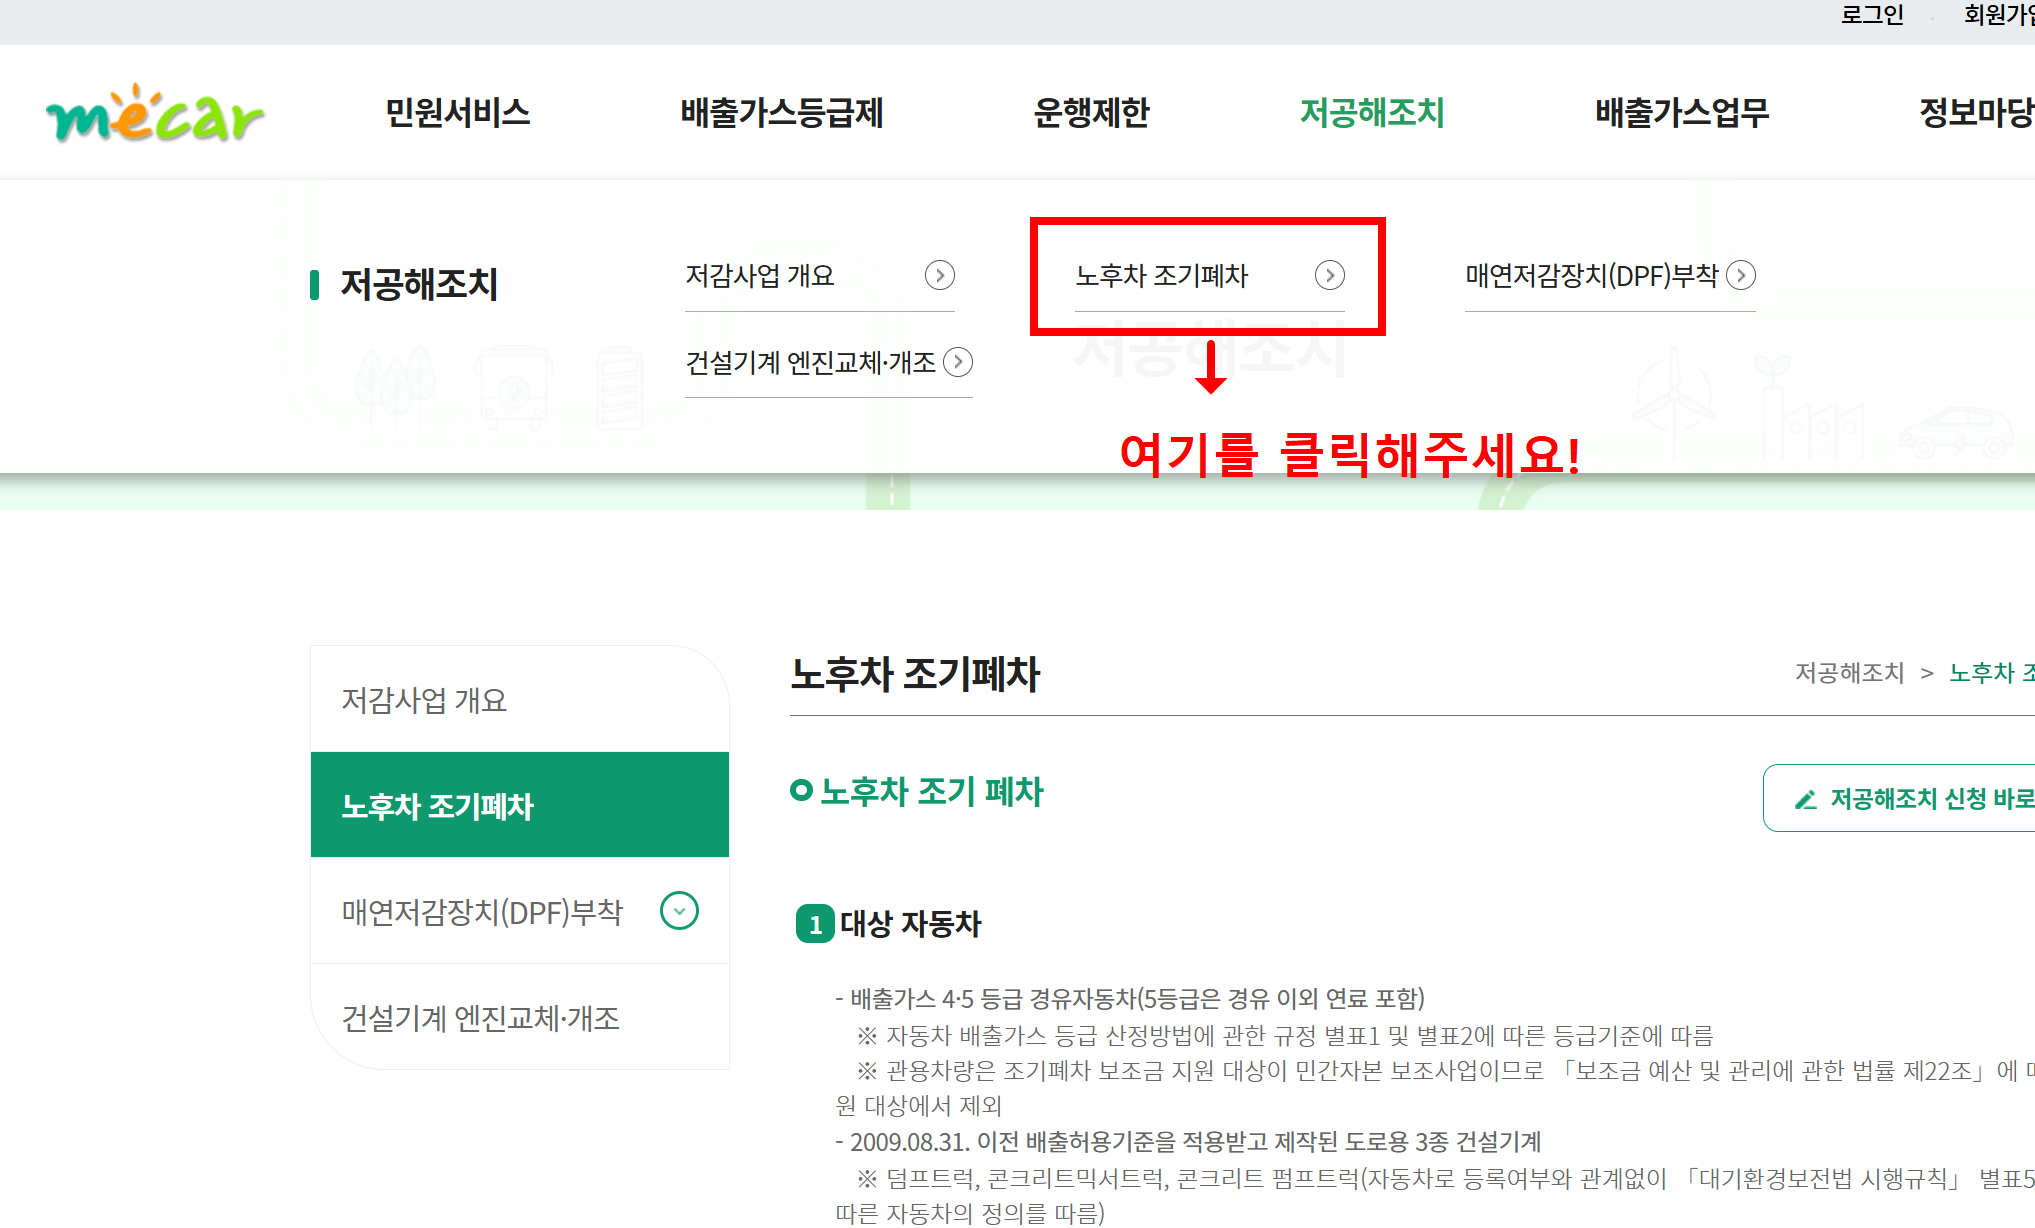Click arrow icon beside 건설기계 엔진교체·개조
The image size is (2035, 1228).
click(958, 362)
